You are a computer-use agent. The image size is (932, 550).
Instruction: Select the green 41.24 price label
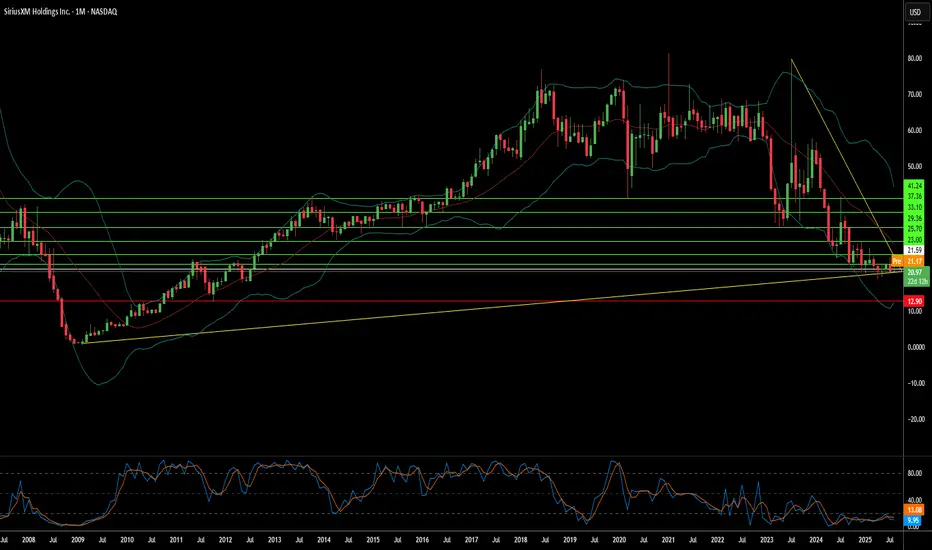pyautogui.click(x=913, y=186)
